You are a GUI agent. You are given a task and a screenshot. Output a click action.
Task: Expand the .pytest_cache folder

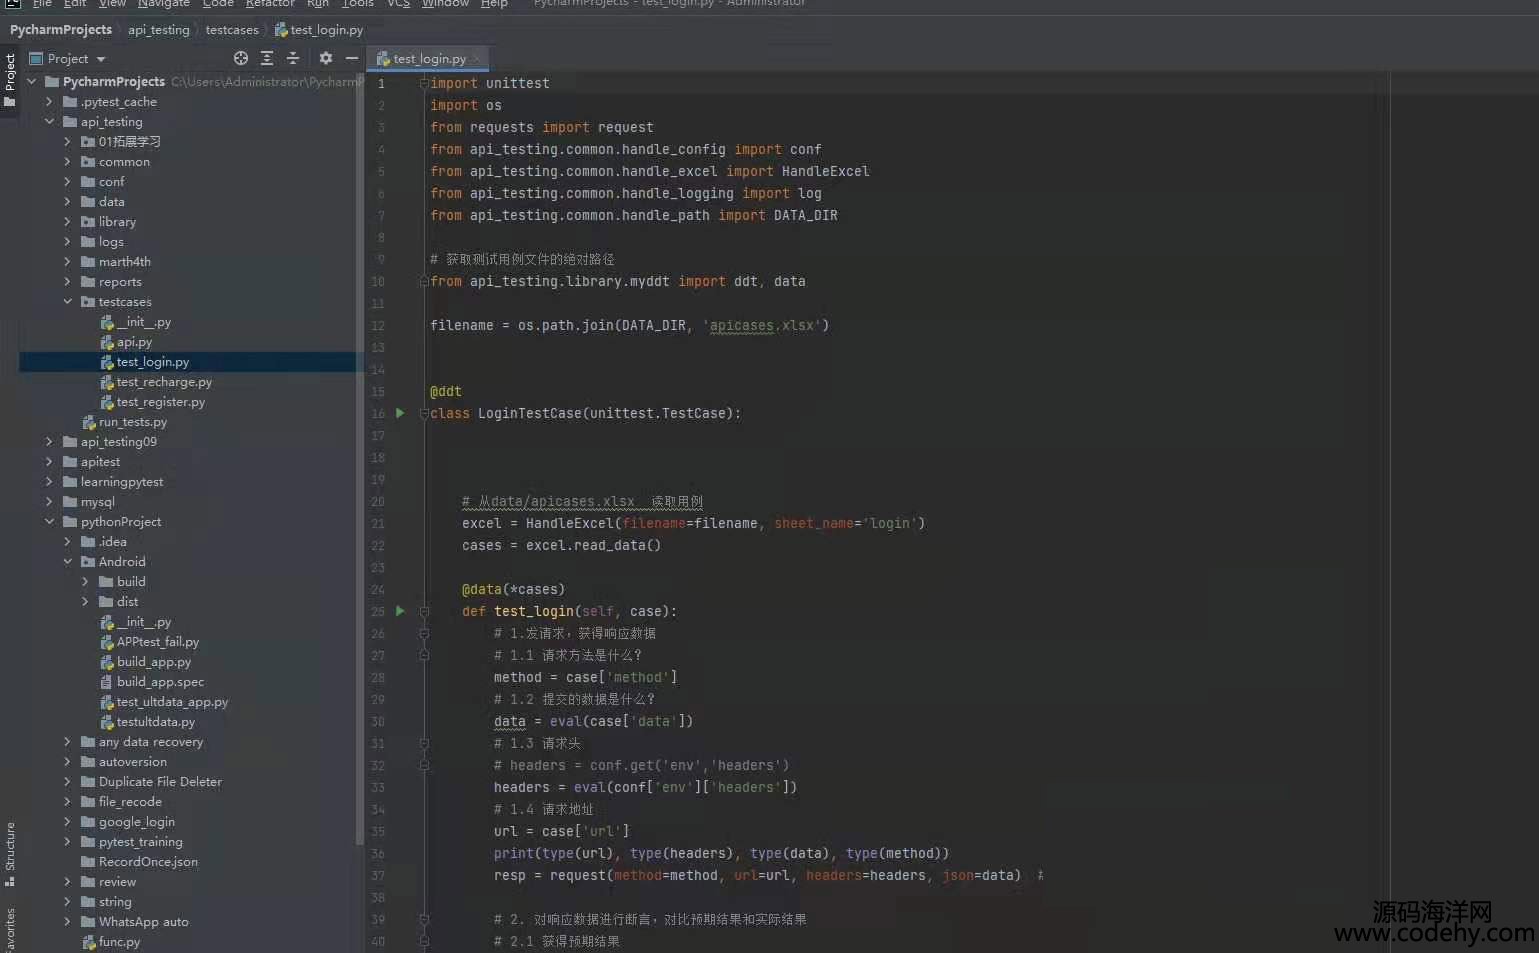coord(49,102)
